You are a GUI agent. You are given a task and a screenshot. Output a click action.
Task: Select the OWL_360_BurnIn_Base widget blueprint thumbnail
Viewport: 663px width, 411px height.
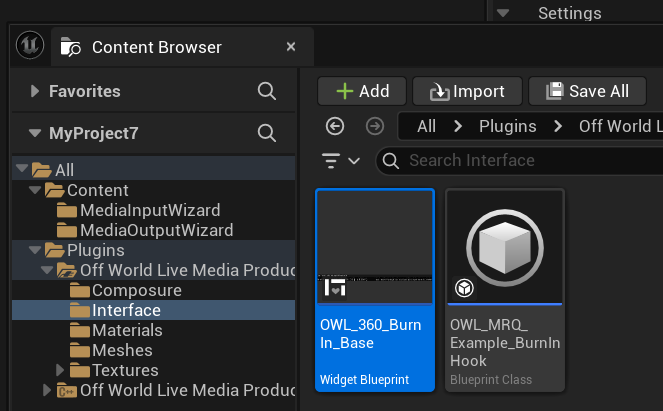pyautogui.click(x=375, y=247)
